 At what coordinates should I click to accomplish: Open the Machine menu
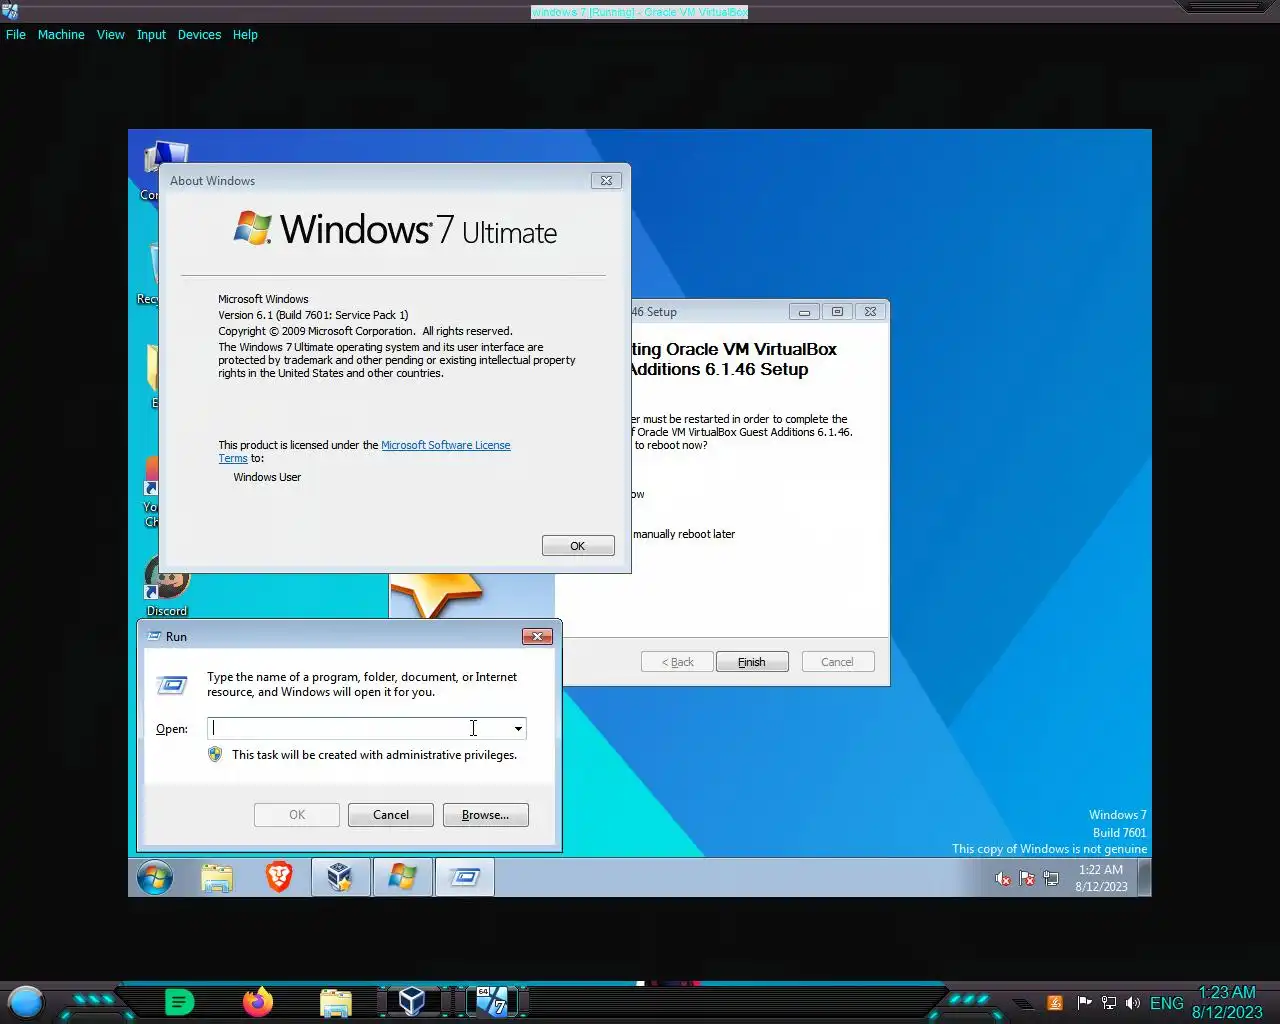pyautogui.click(x=61, y=34)
